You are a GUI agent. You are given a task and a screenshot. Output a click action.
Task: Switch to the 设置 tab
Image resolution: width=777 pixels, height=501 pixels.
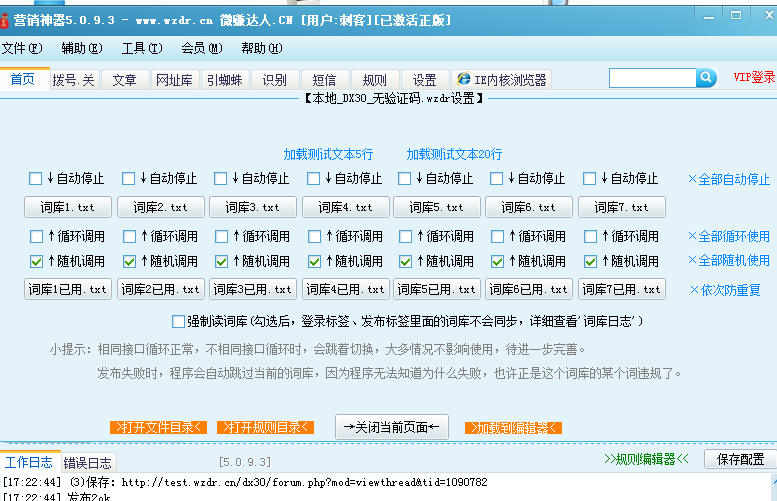point(425,80)
